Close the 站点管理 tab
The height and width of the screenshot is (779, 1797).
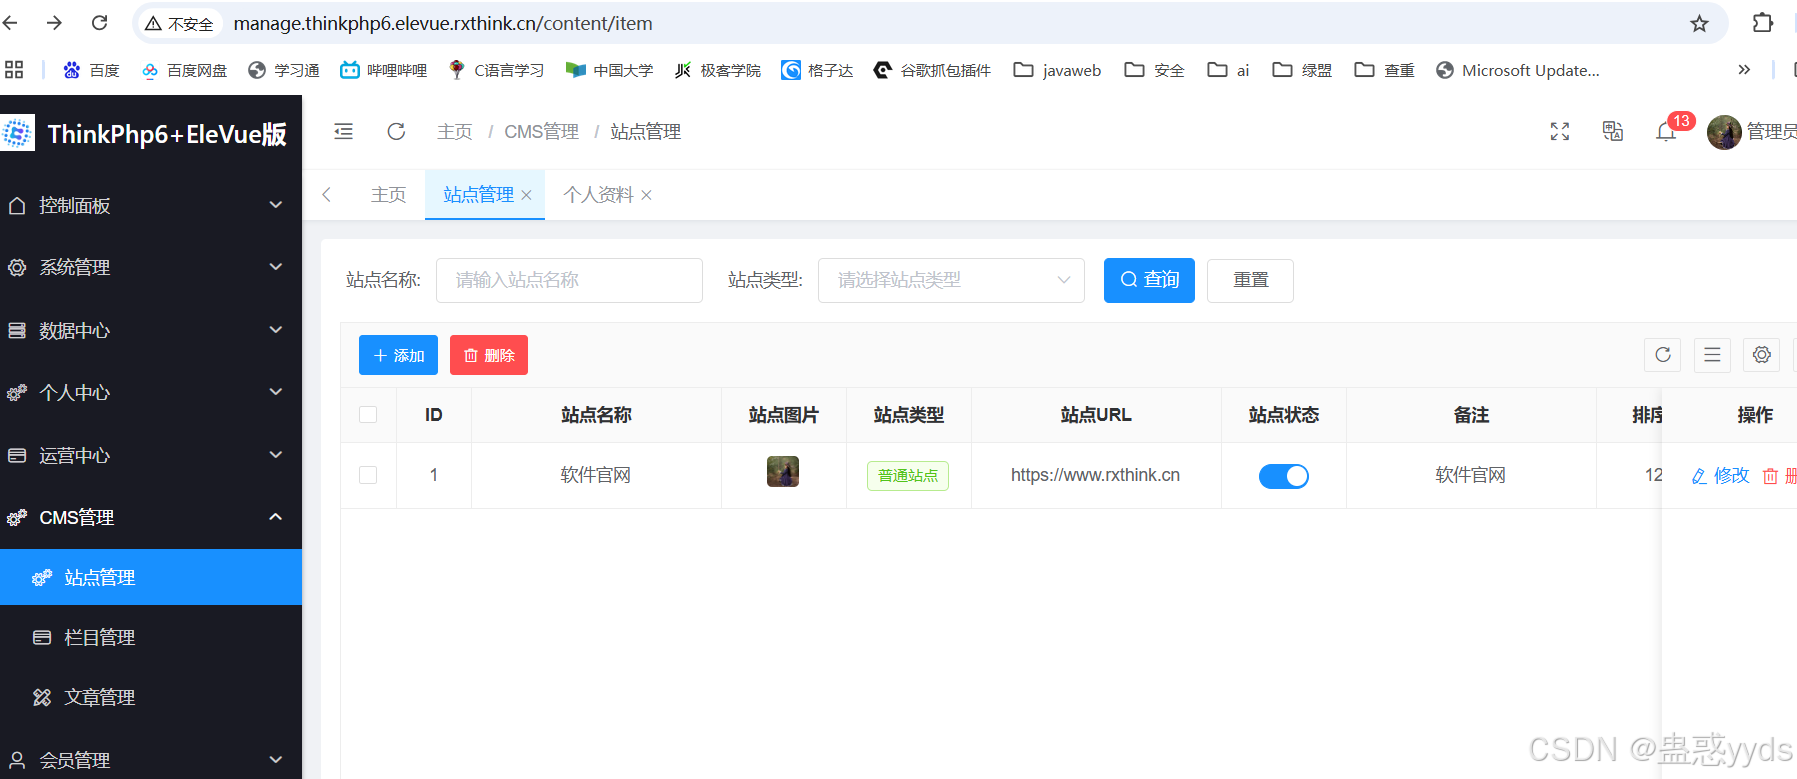pos(526,195)
